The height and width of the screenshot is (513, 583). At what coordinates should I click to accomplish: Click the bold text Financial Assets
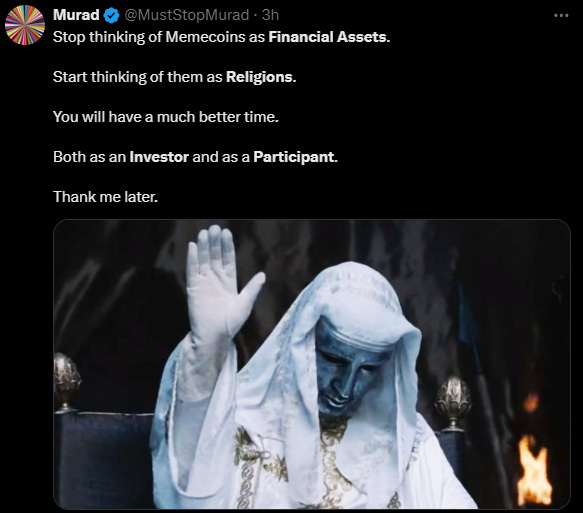(329, 37)
